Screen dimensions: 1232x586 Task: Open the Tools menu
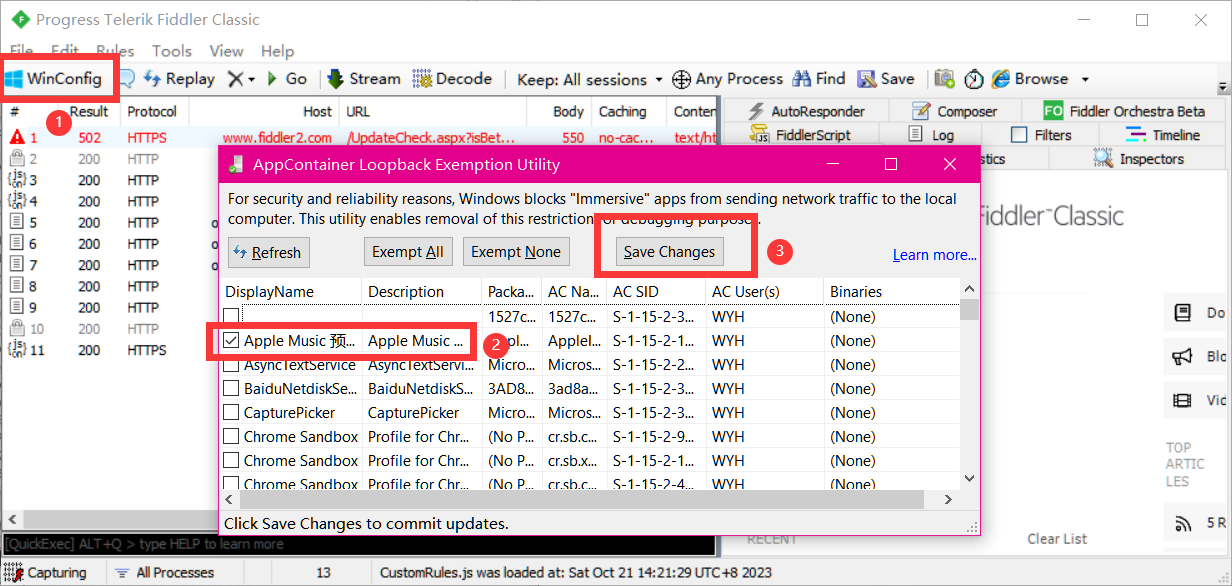coord(172,51)
